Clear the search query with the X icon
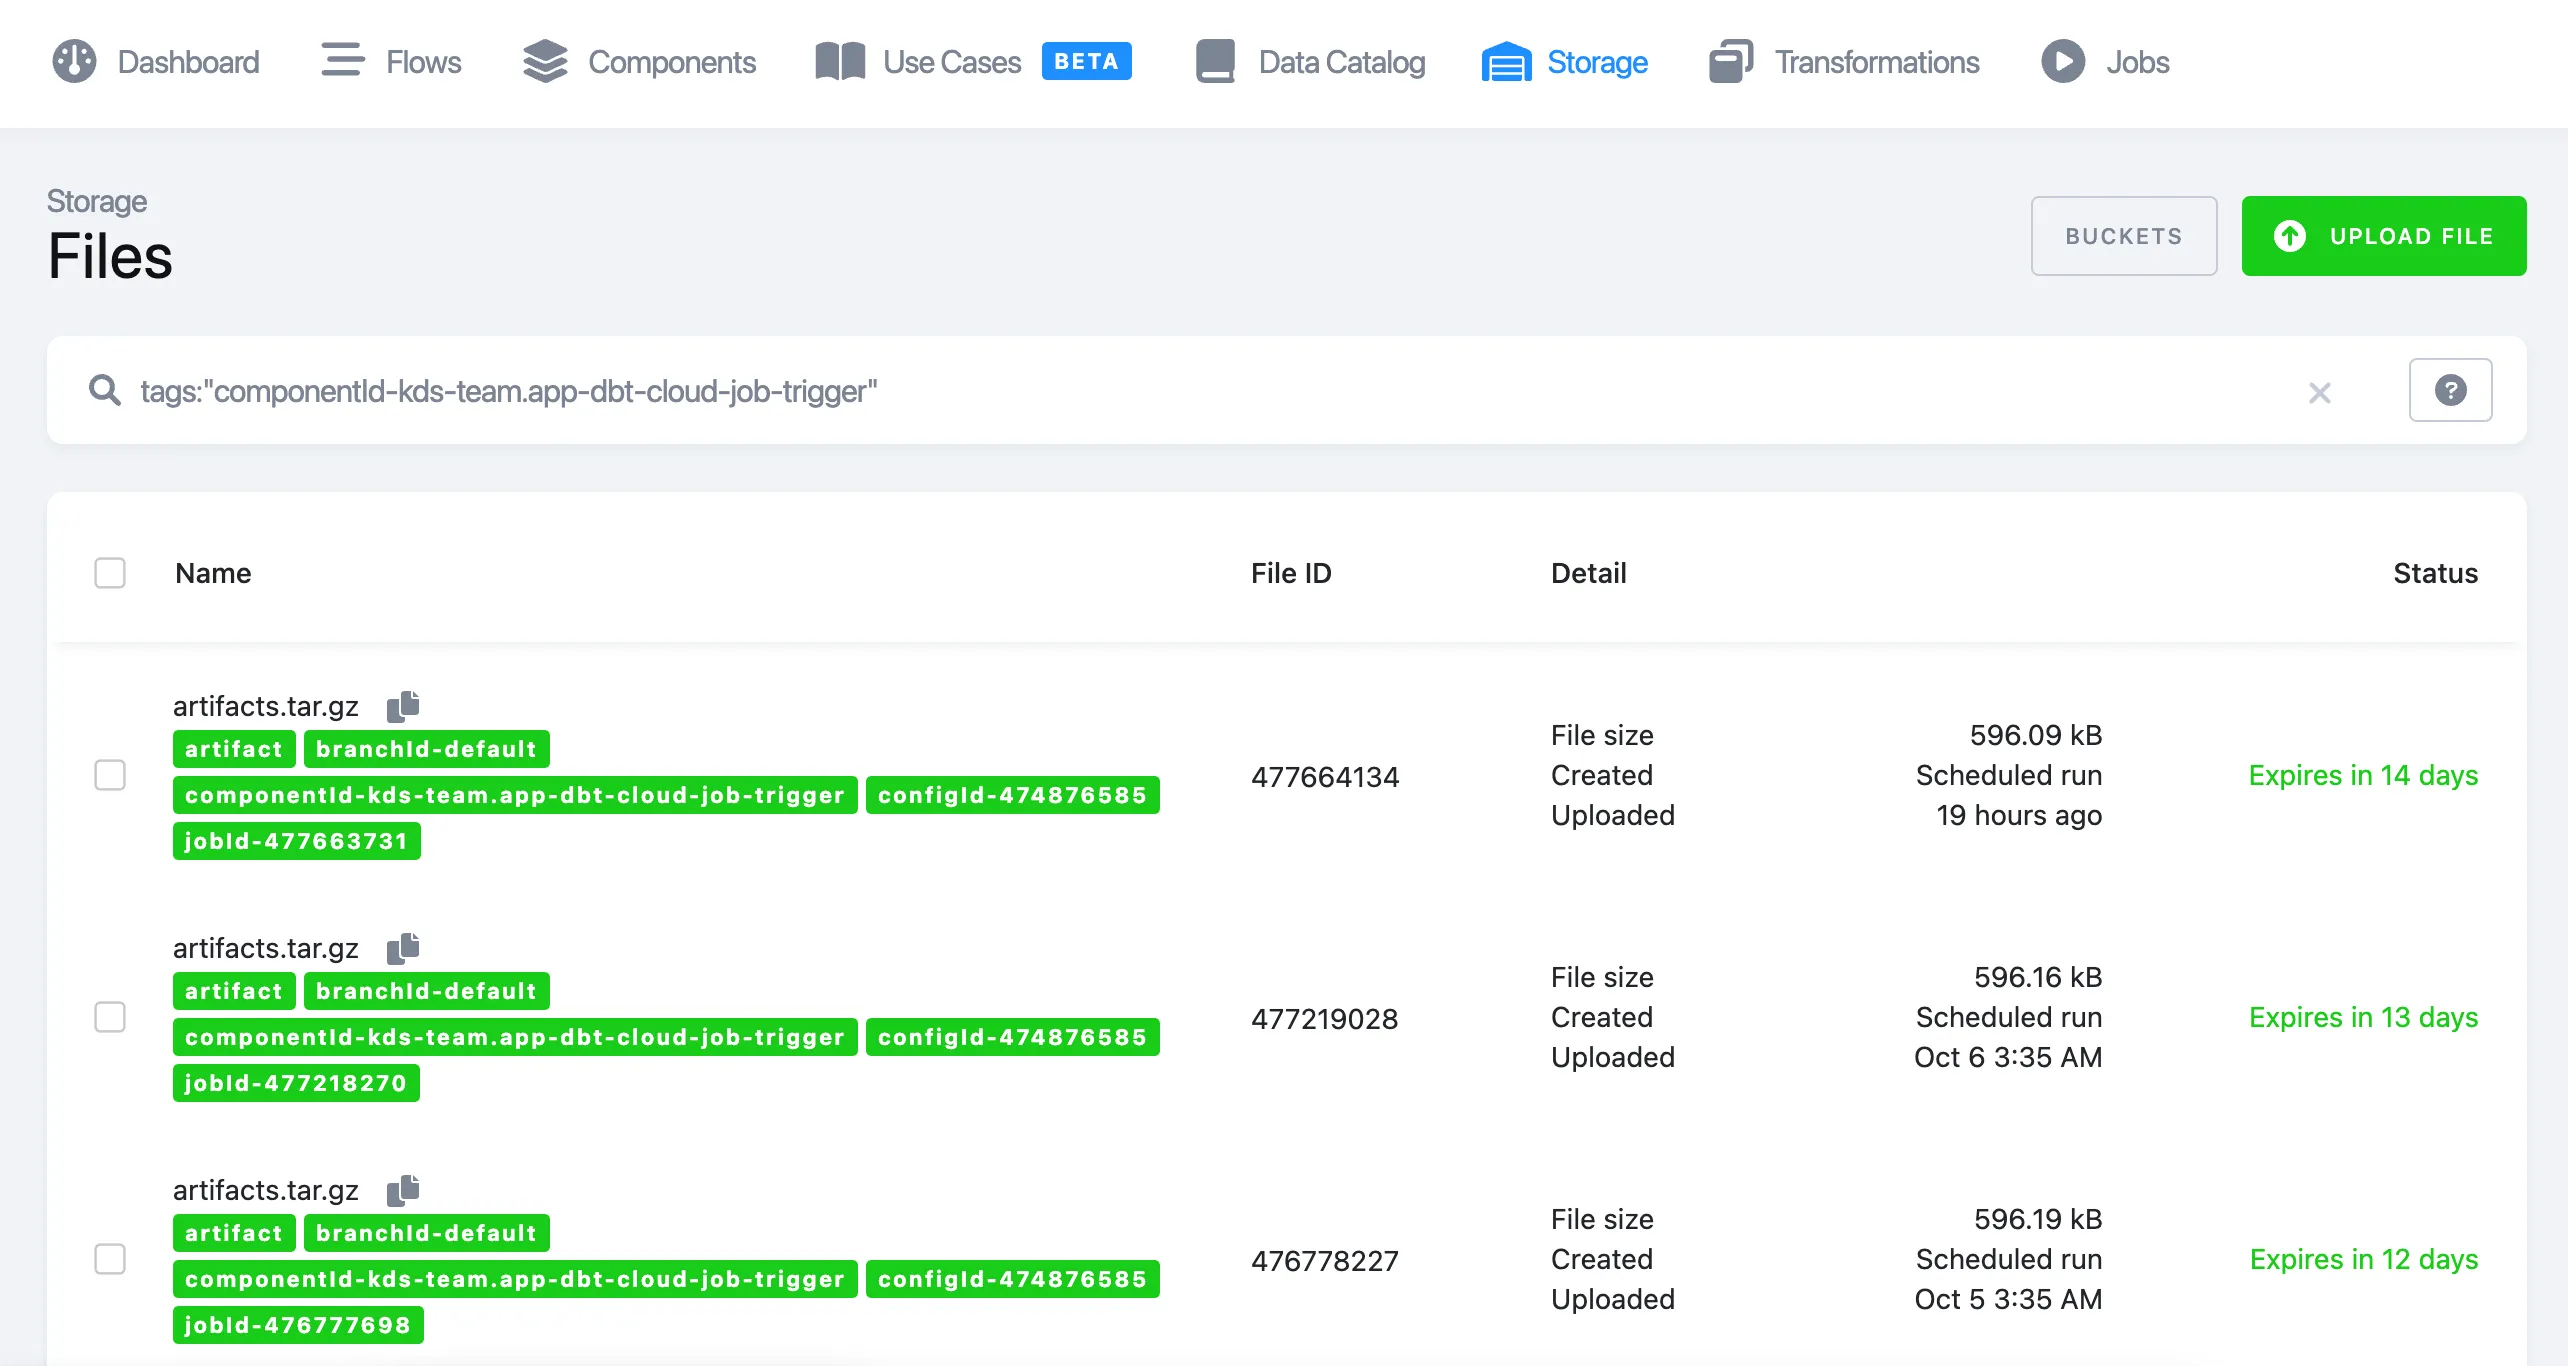The image size is (2568, 1366). click(2320, 392)
